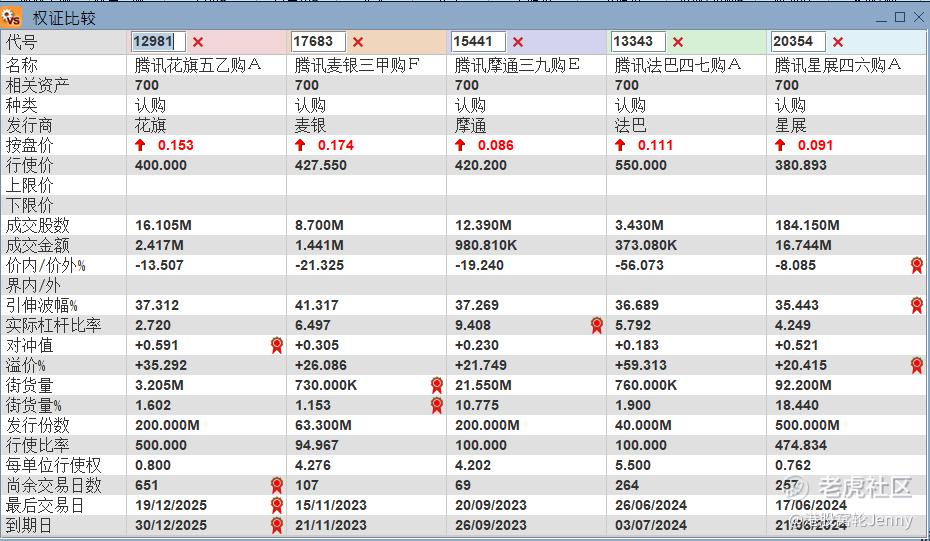
Task: Click last trading date 20/09/2023
Action: point(491,505)
